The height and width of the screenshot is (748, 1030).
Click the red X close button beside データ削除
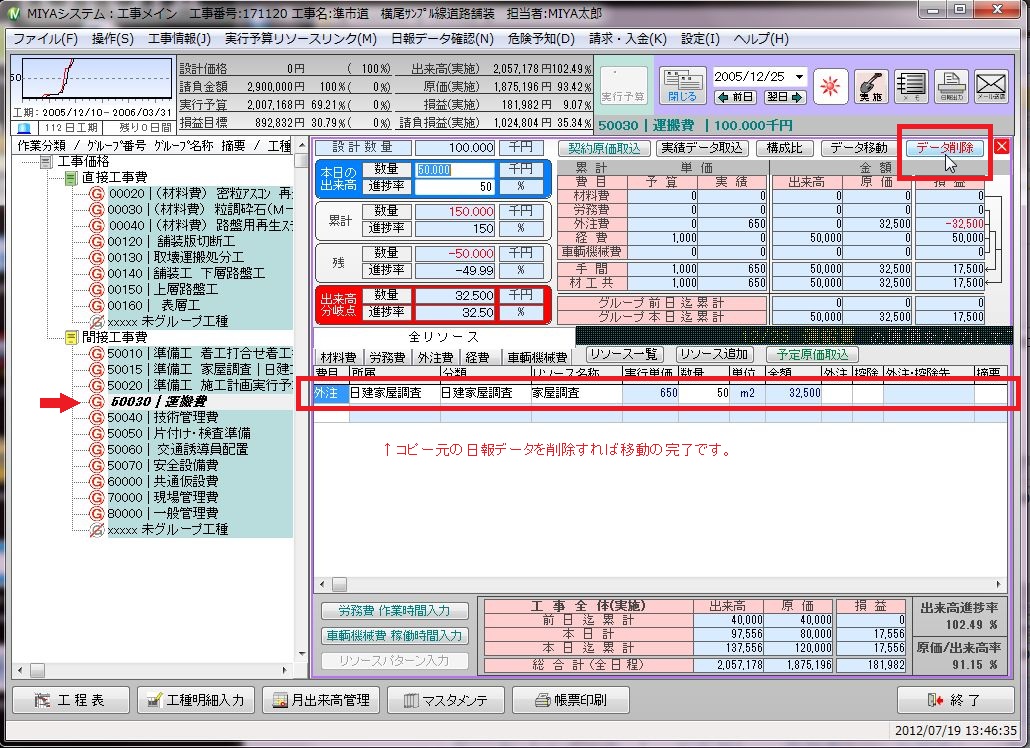pos(1001,147)
